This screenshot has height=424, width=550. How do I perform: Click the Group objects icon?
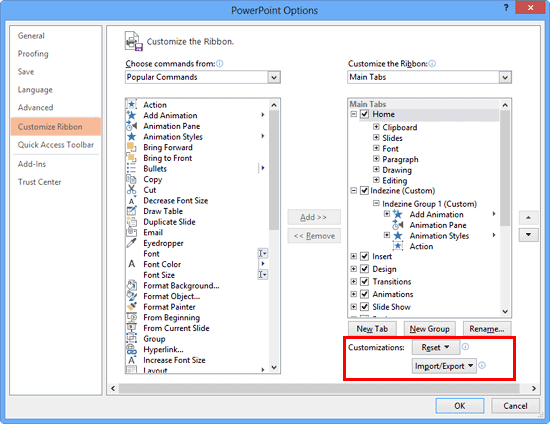click(132, 338)
